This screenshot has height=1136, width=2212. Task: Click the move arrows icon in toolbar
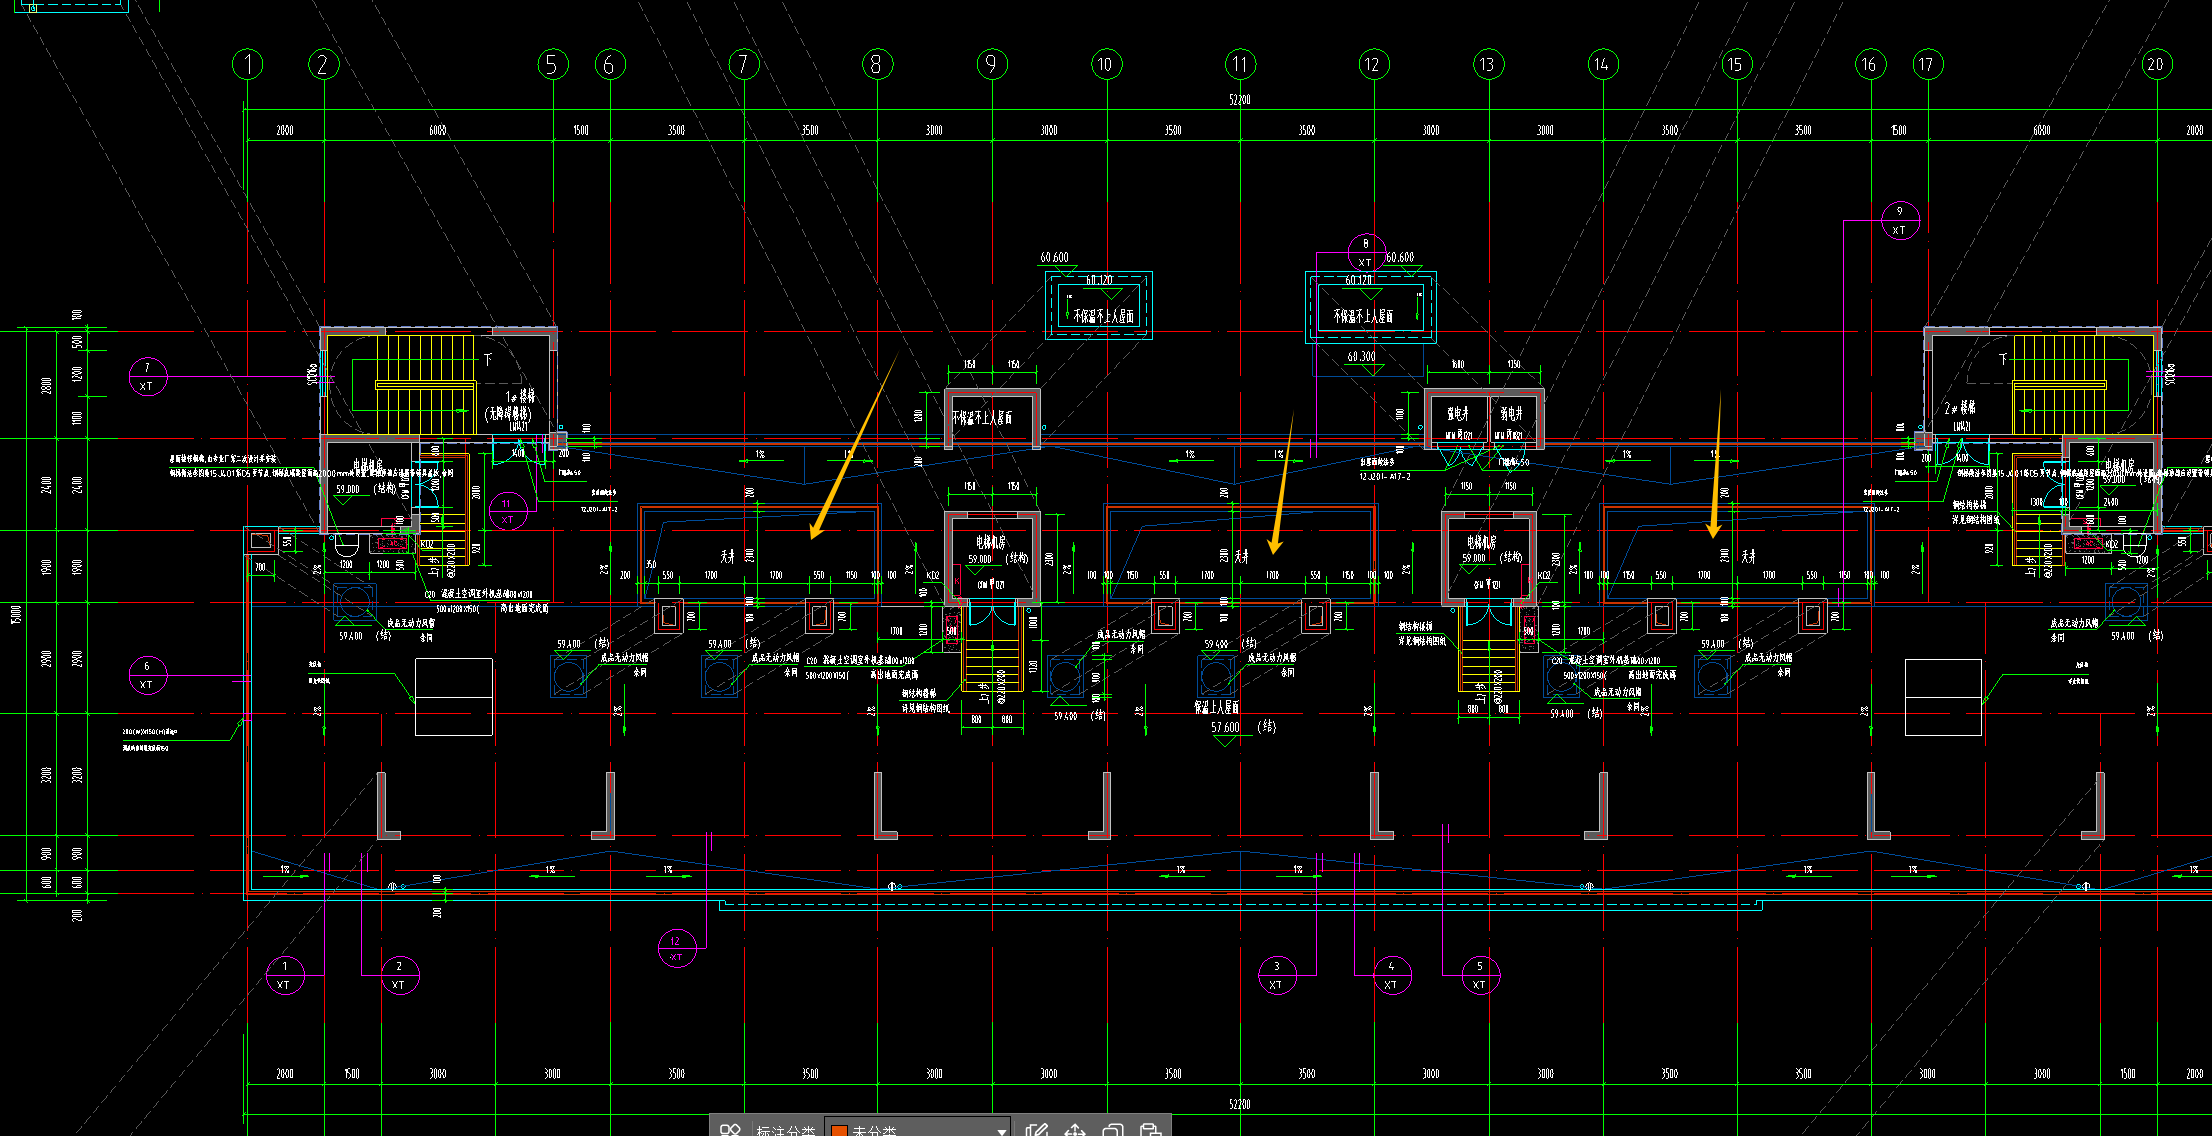pos(1075,1130)
